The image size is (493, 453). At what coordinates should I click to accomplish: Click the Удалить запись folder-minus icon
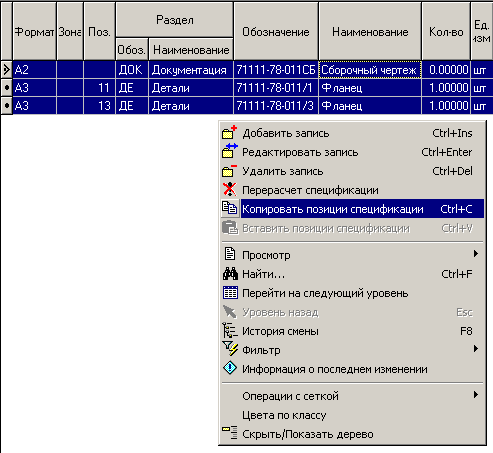coord(229,171)
